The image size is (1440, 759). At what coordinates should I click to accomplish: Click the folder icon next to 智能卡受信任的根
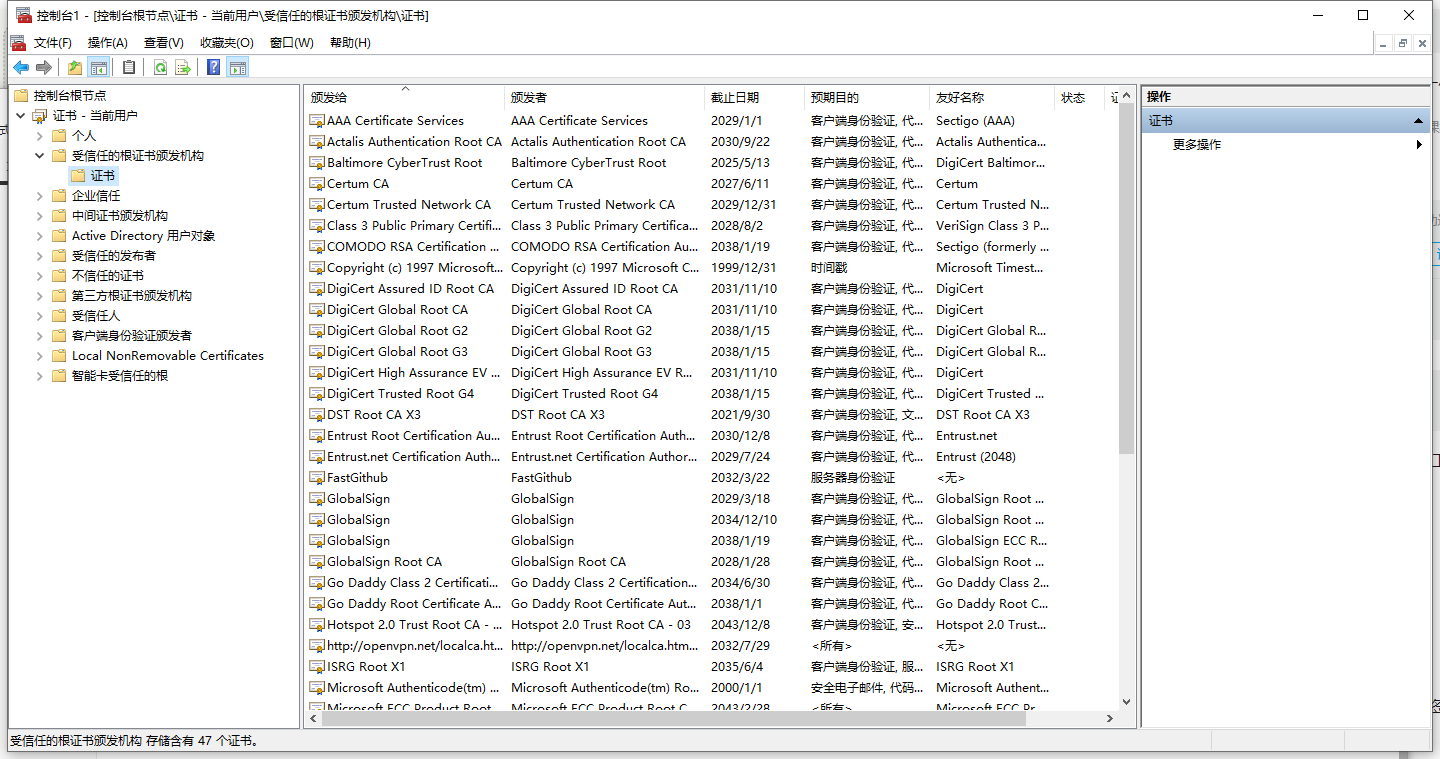tap(59, 375)
